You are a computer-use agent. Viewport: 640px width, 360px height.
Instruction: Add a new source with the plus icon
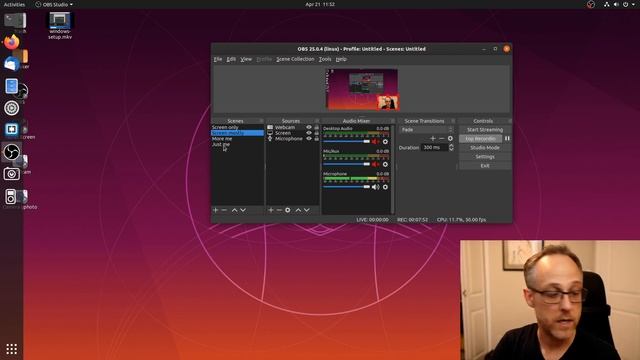tap(271, 210)
